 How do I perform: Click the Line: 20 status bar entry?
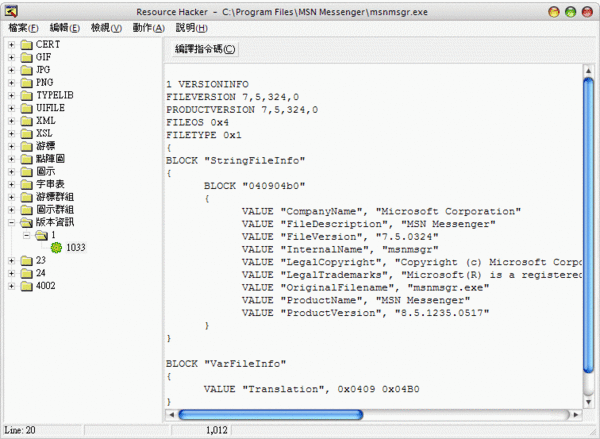pos(20,430)
